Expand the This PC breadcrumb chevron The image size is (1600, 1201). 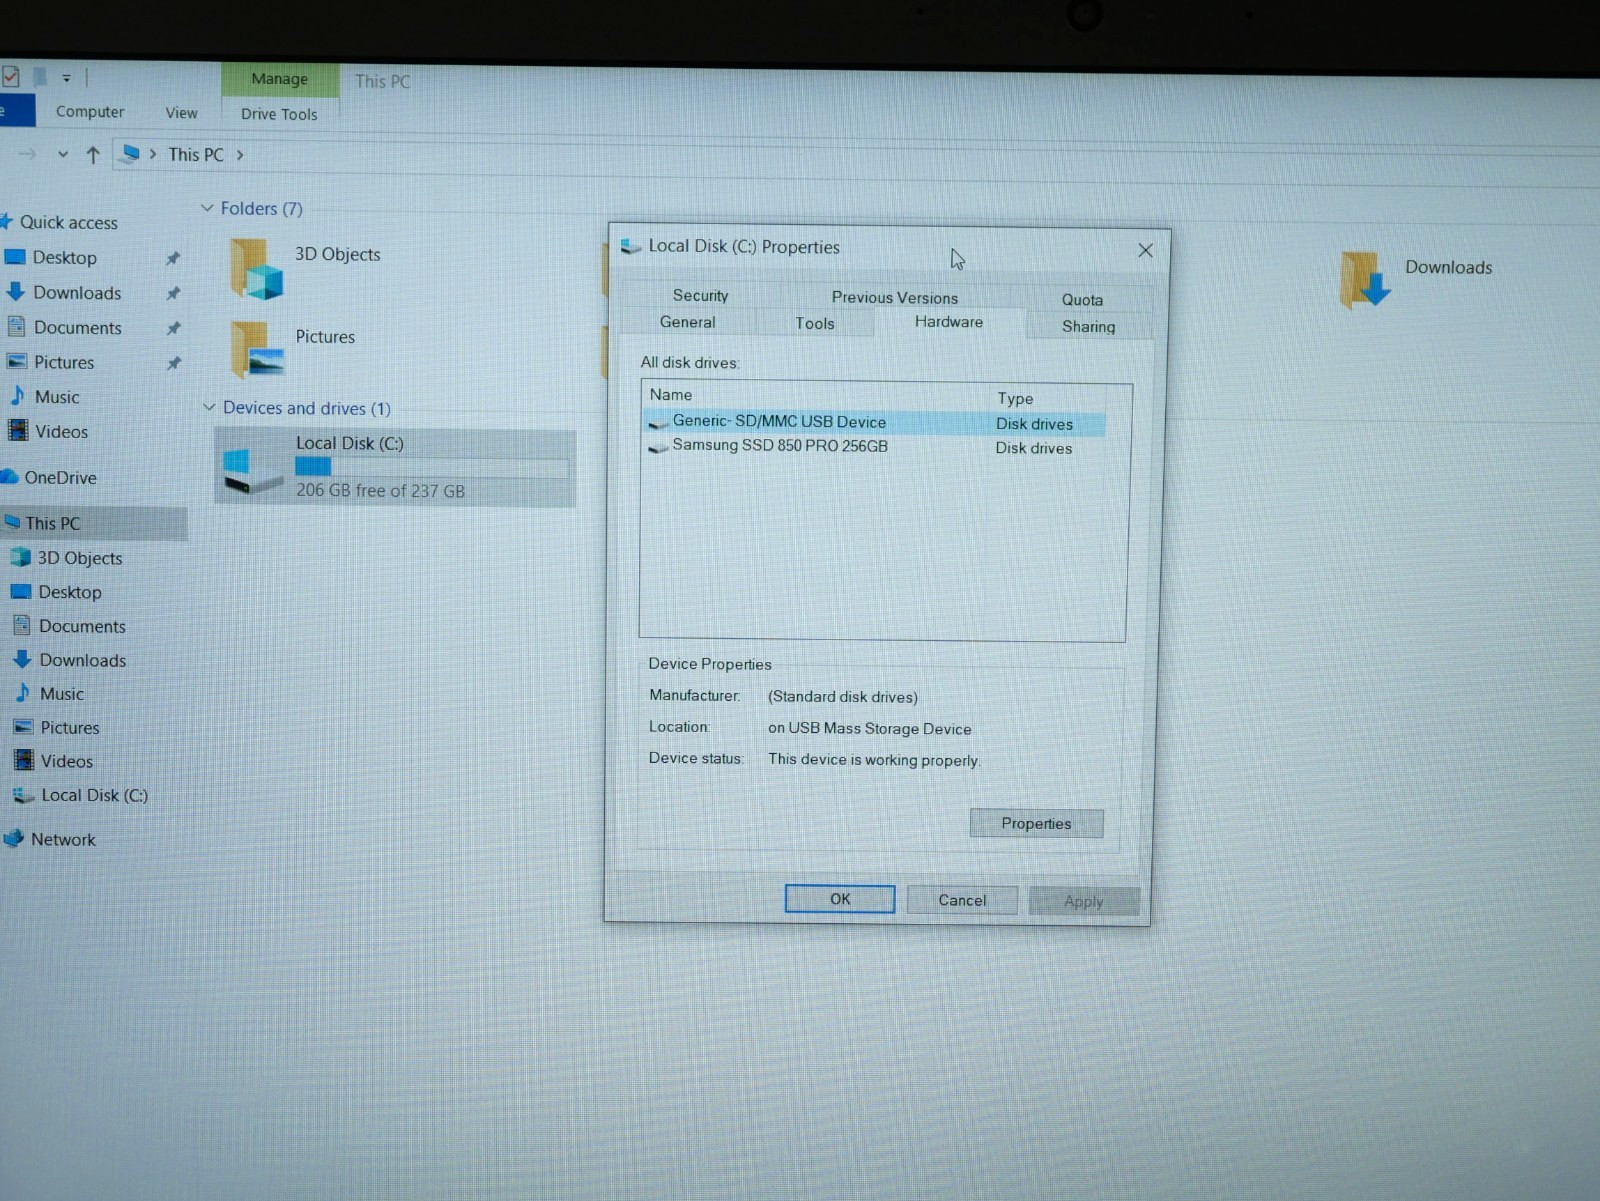tap(240, 155)
